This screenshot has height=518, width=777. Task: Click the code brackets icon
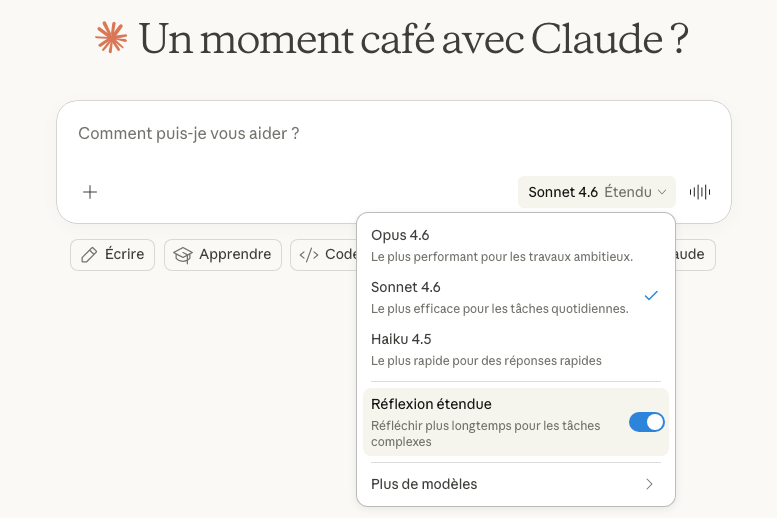click(309, 255)
